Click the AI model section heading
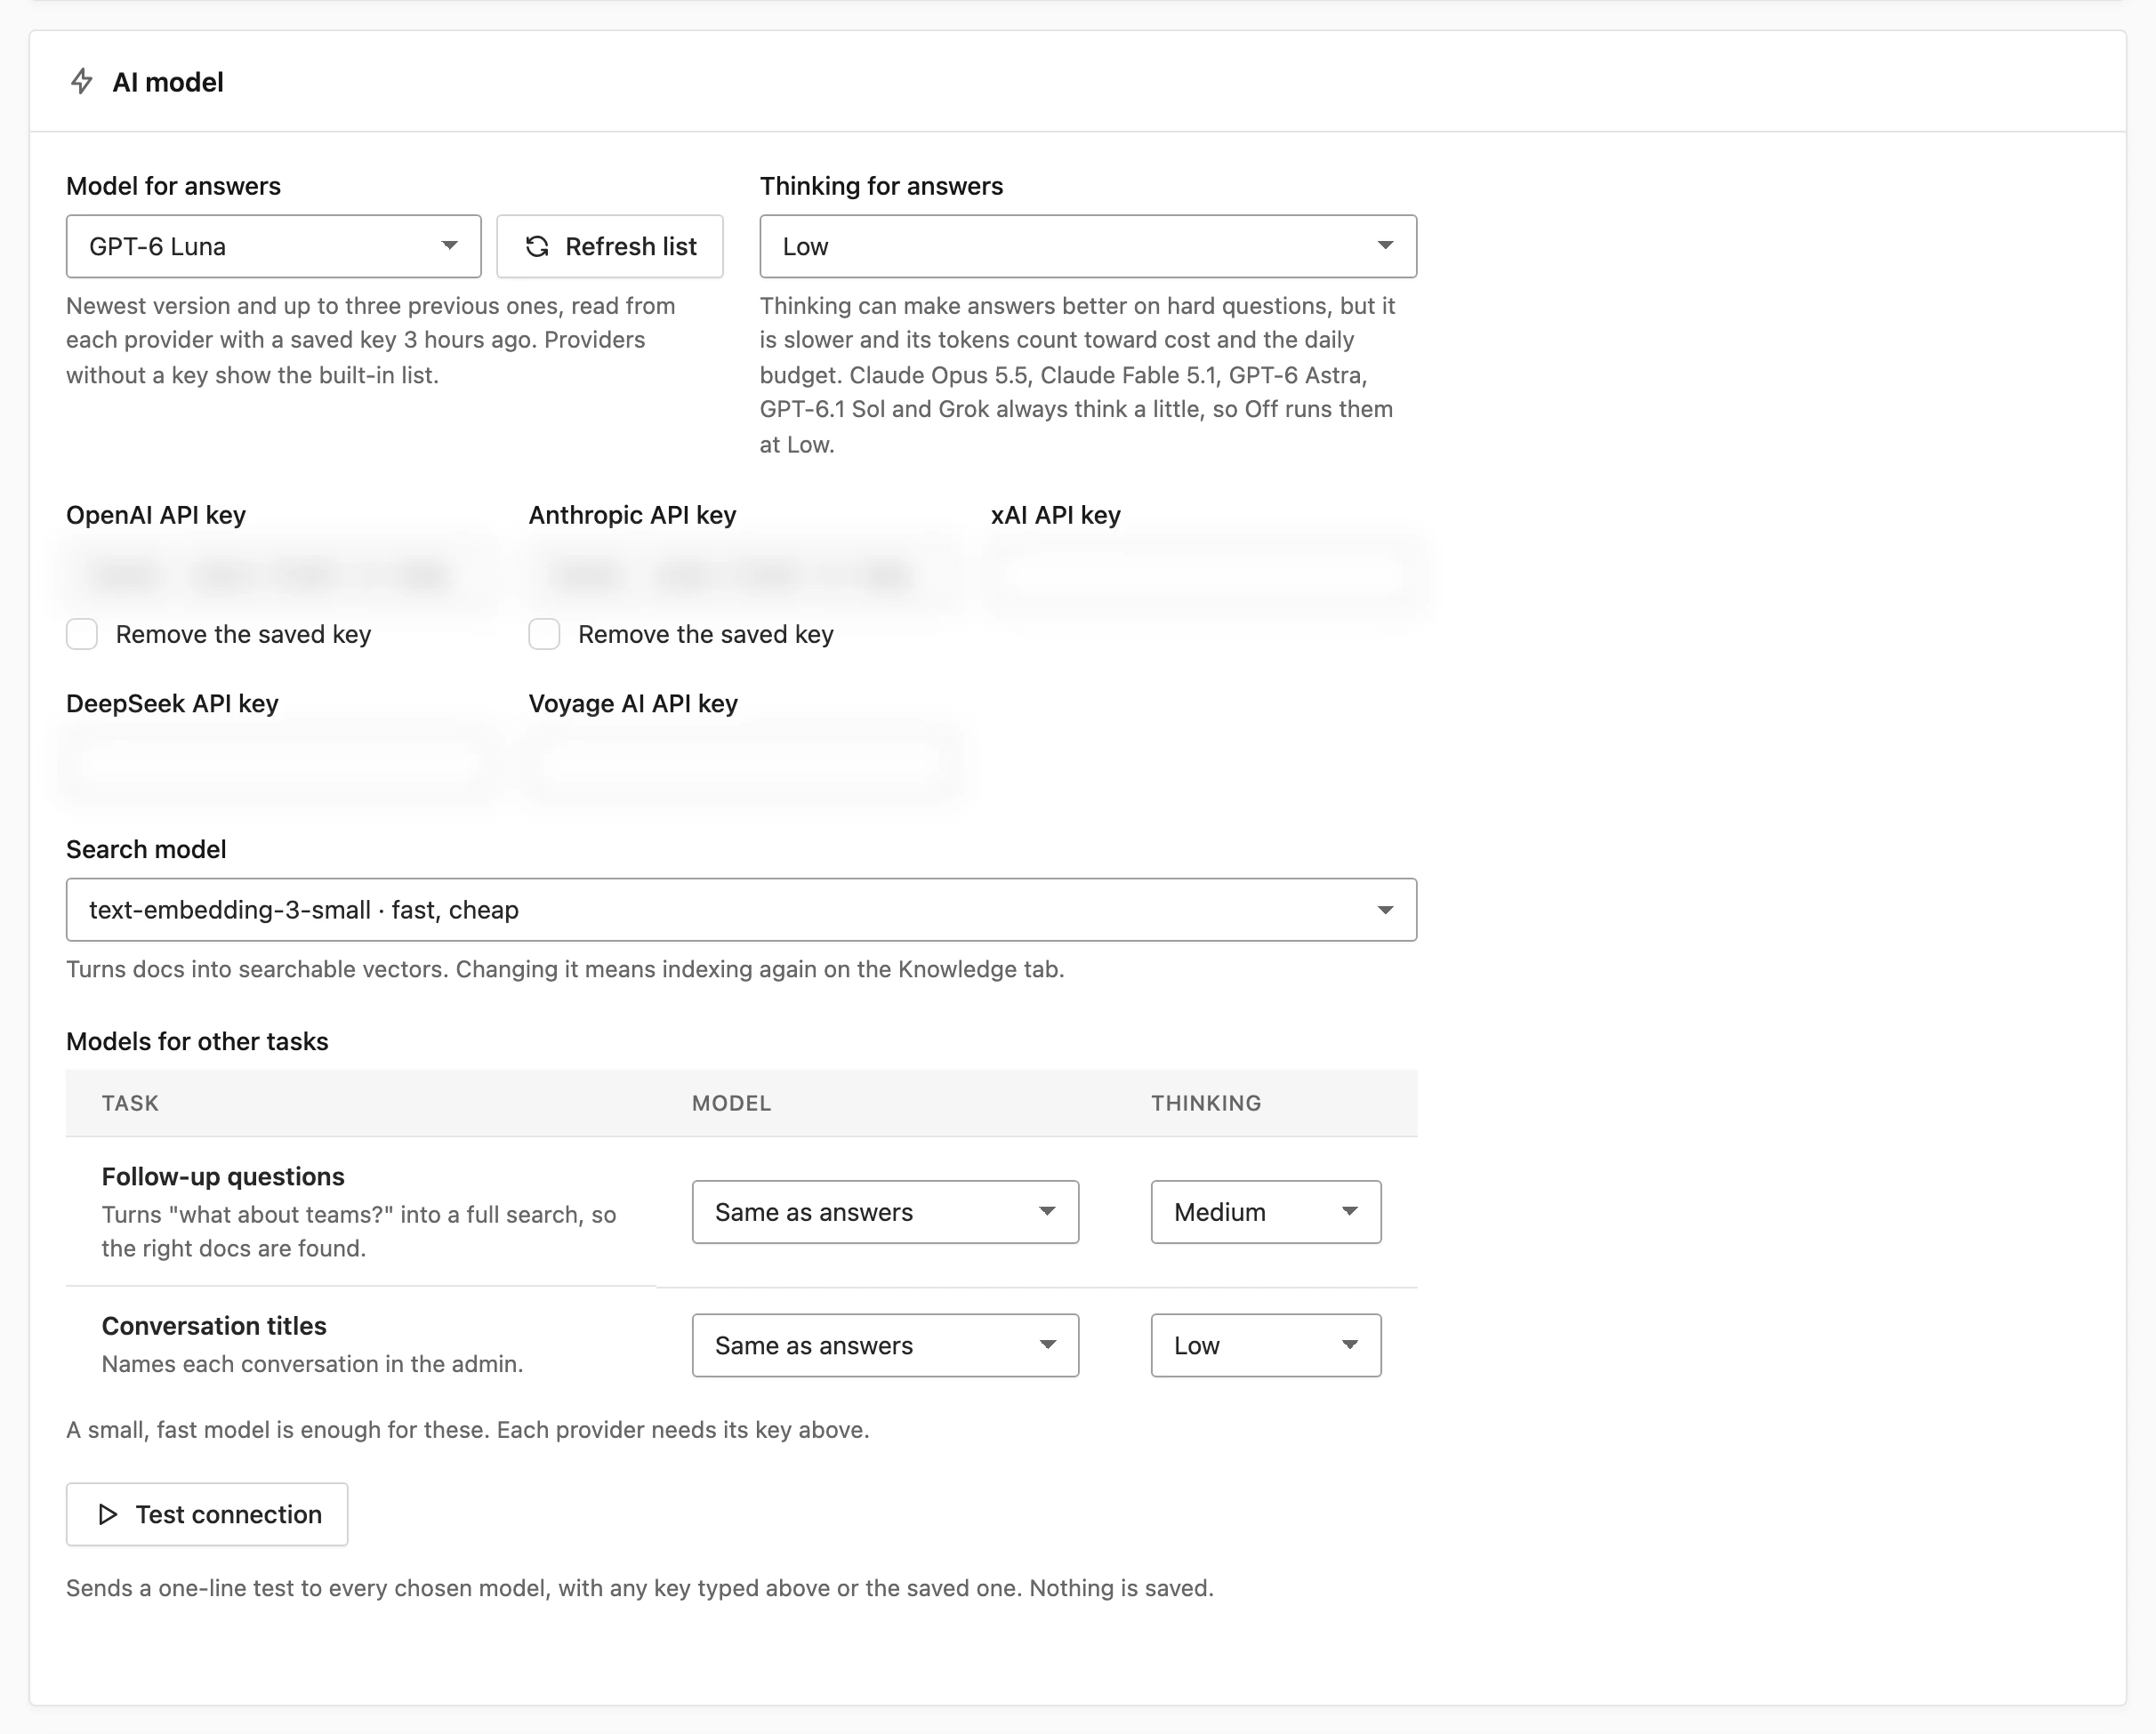The height and width of the screenshot is (1734, 2156). pos(168,82)
